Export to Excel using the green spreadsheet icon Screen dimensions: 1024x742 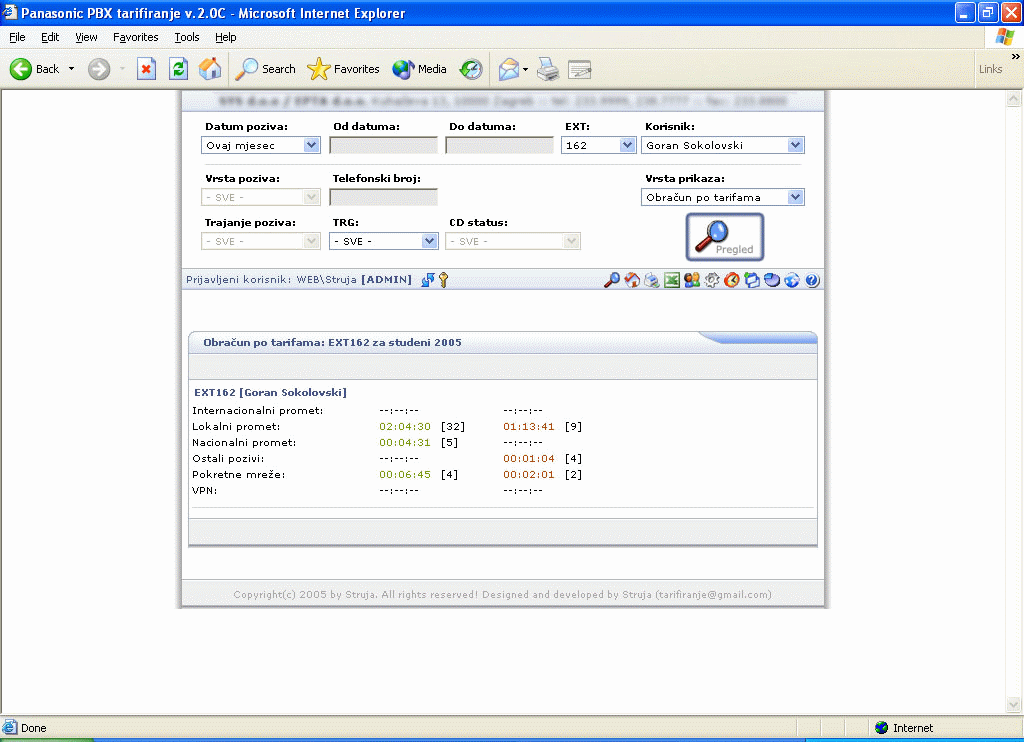(671, 280)
